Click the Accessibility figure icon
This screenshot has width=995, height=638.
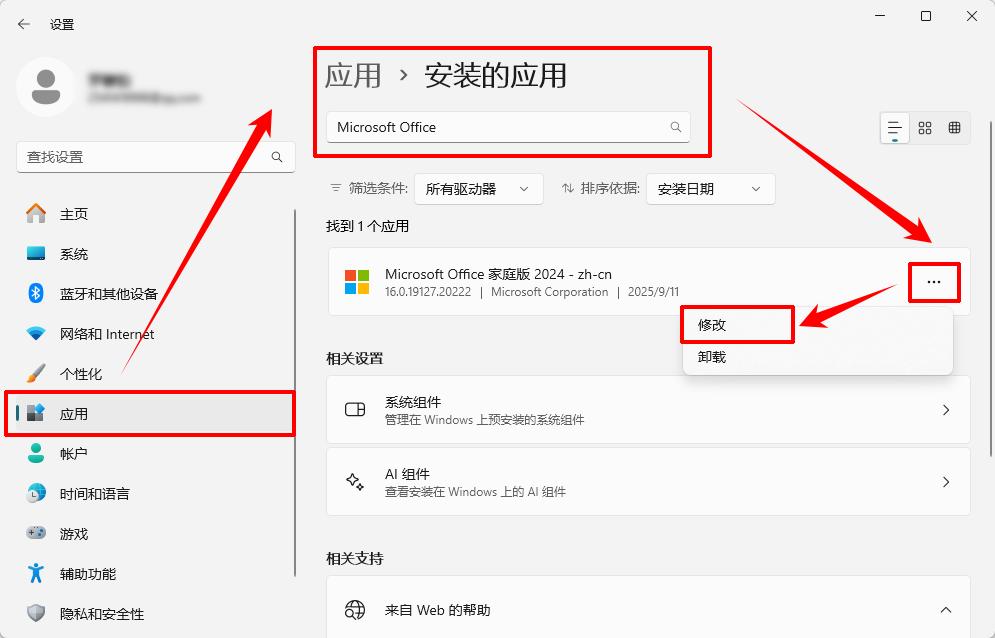coord(36,573)
